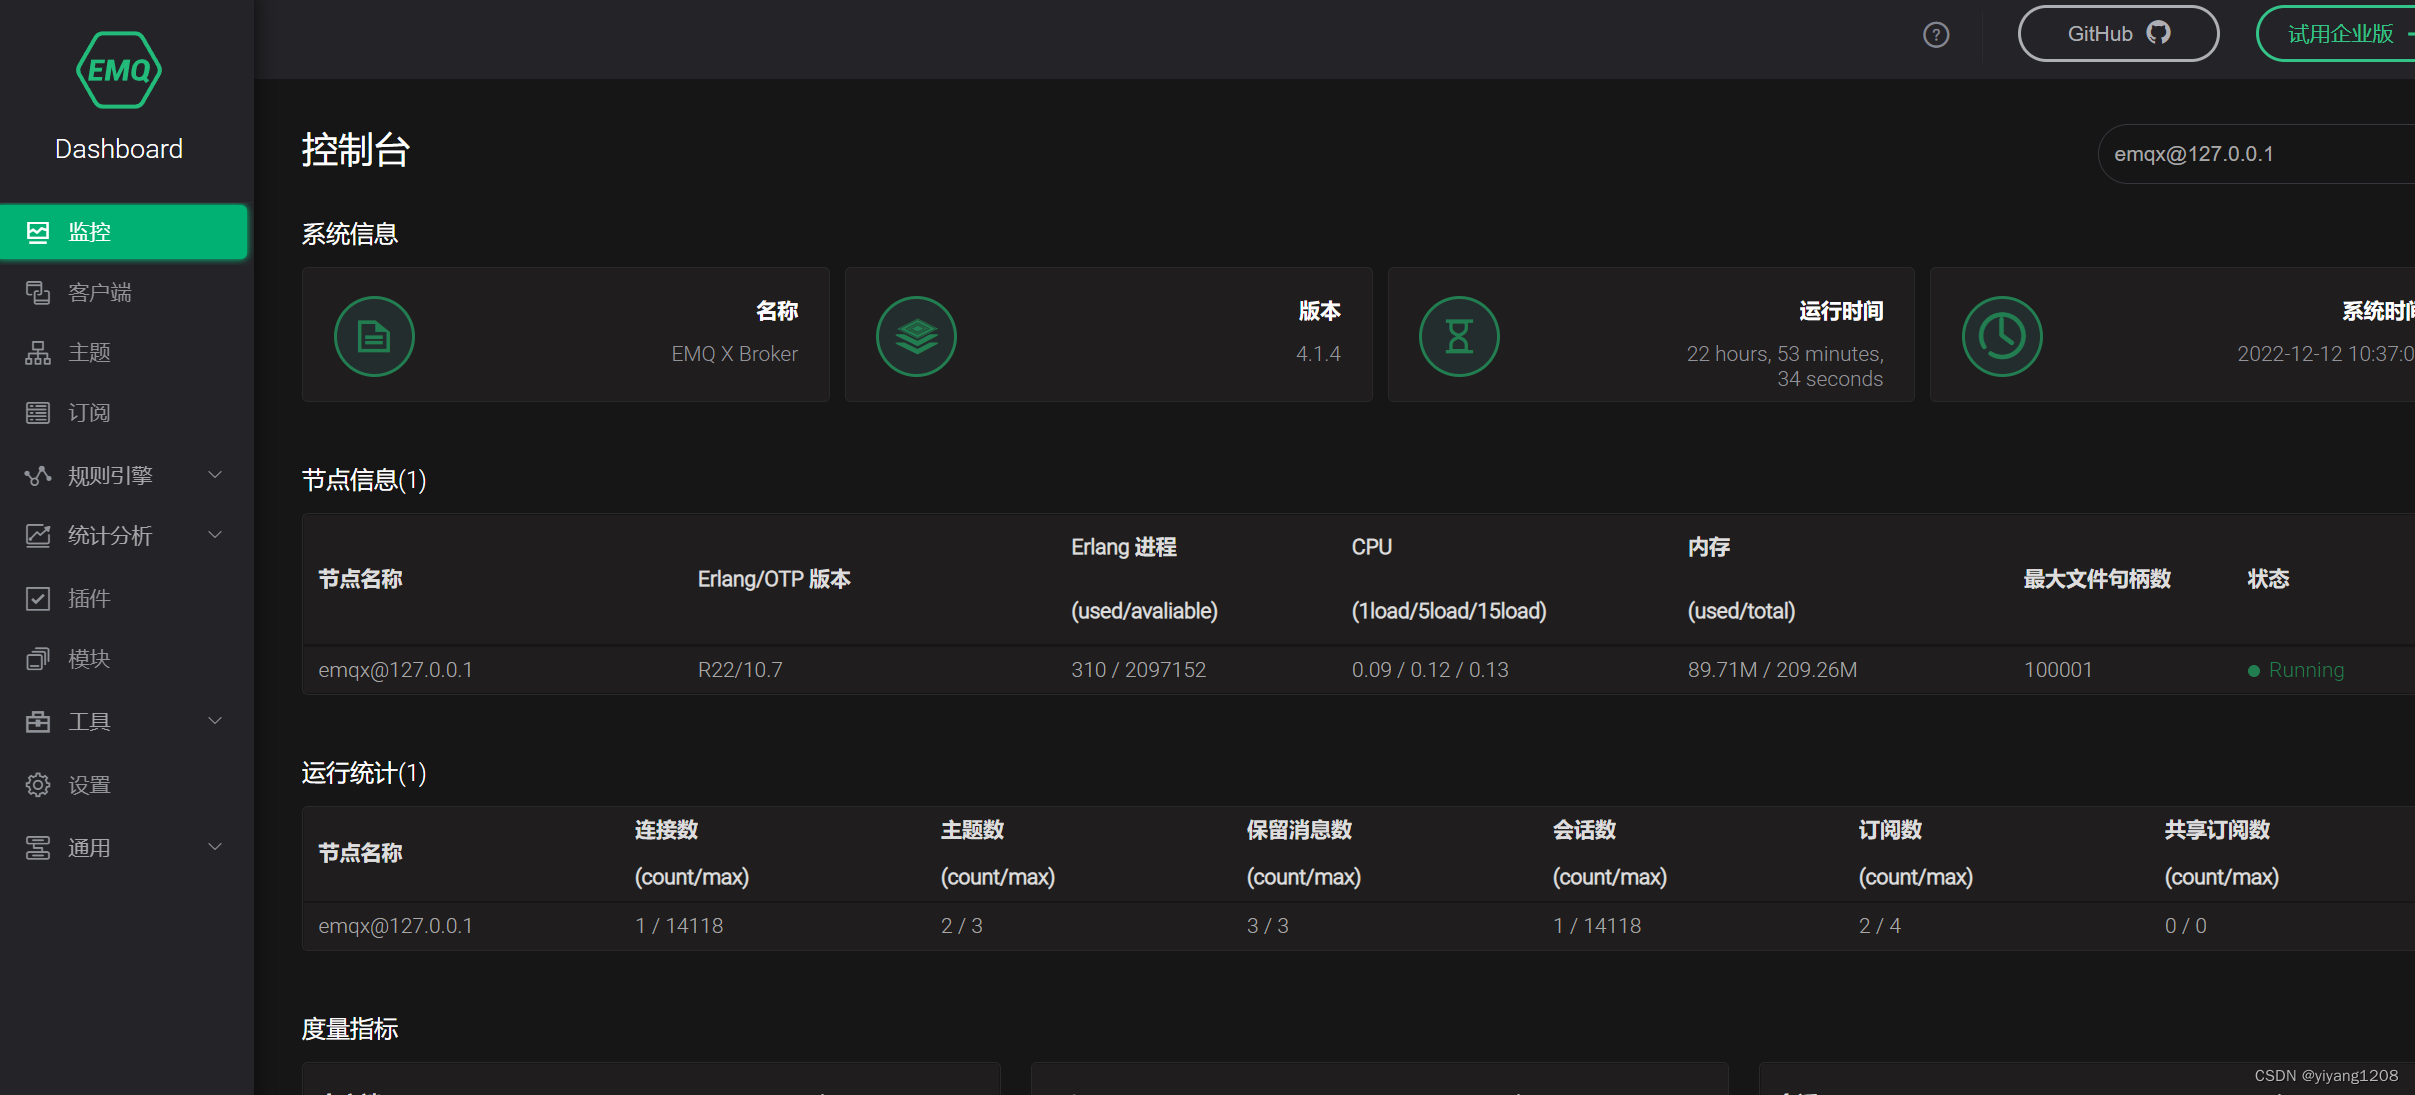The height and width of the screenshot is (1095, 2415).
Task: Expand the 通用 submenu chevron
Action: (215, 847)
